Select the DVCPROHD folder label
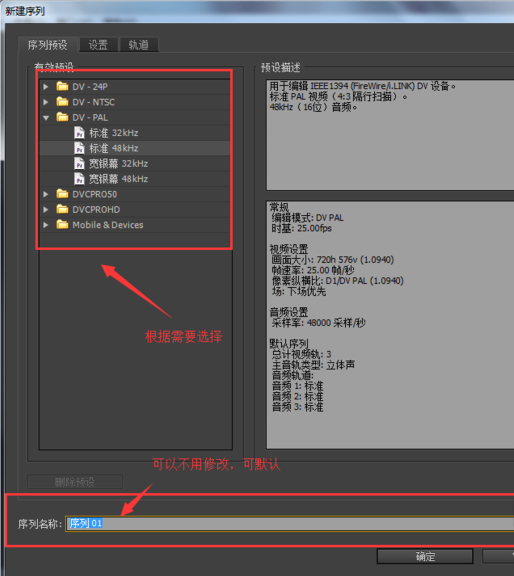514x576 pixels. coord(96,210)
